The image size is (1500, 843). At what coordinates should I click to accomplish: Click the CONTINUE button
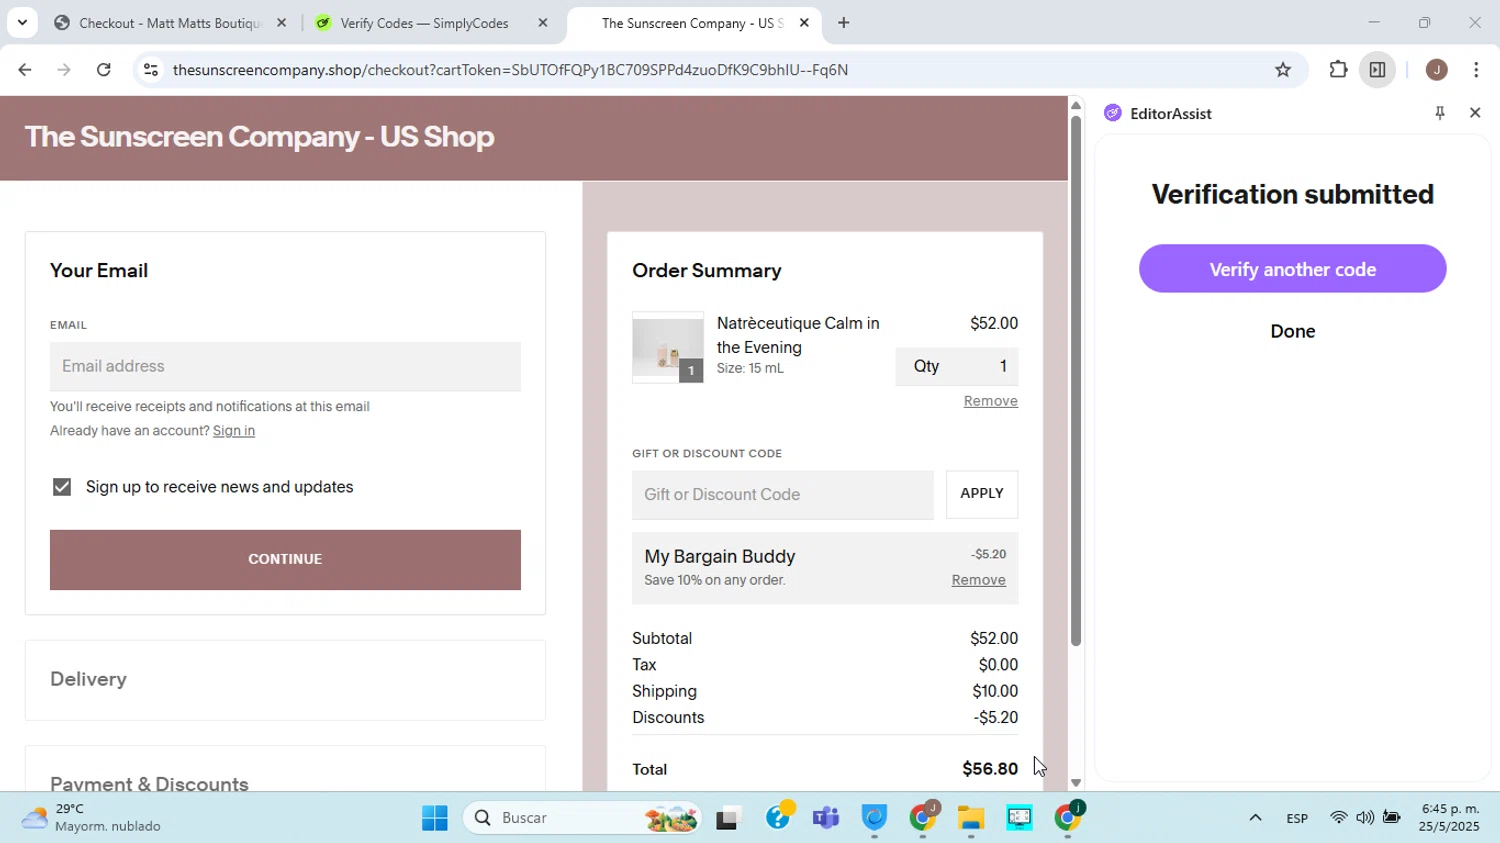[285, 559]
